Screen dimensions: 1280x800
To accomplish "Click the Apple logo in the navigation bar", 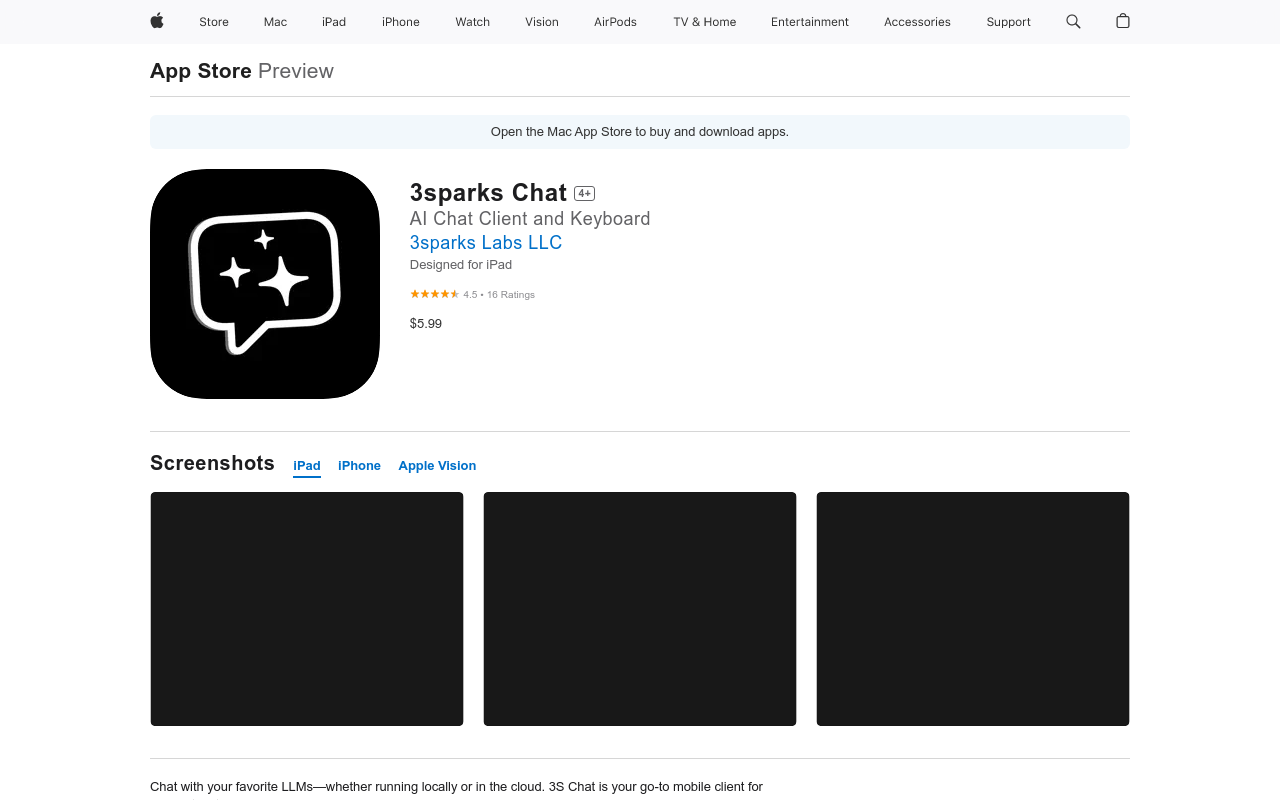I will [x=157, y=21].
